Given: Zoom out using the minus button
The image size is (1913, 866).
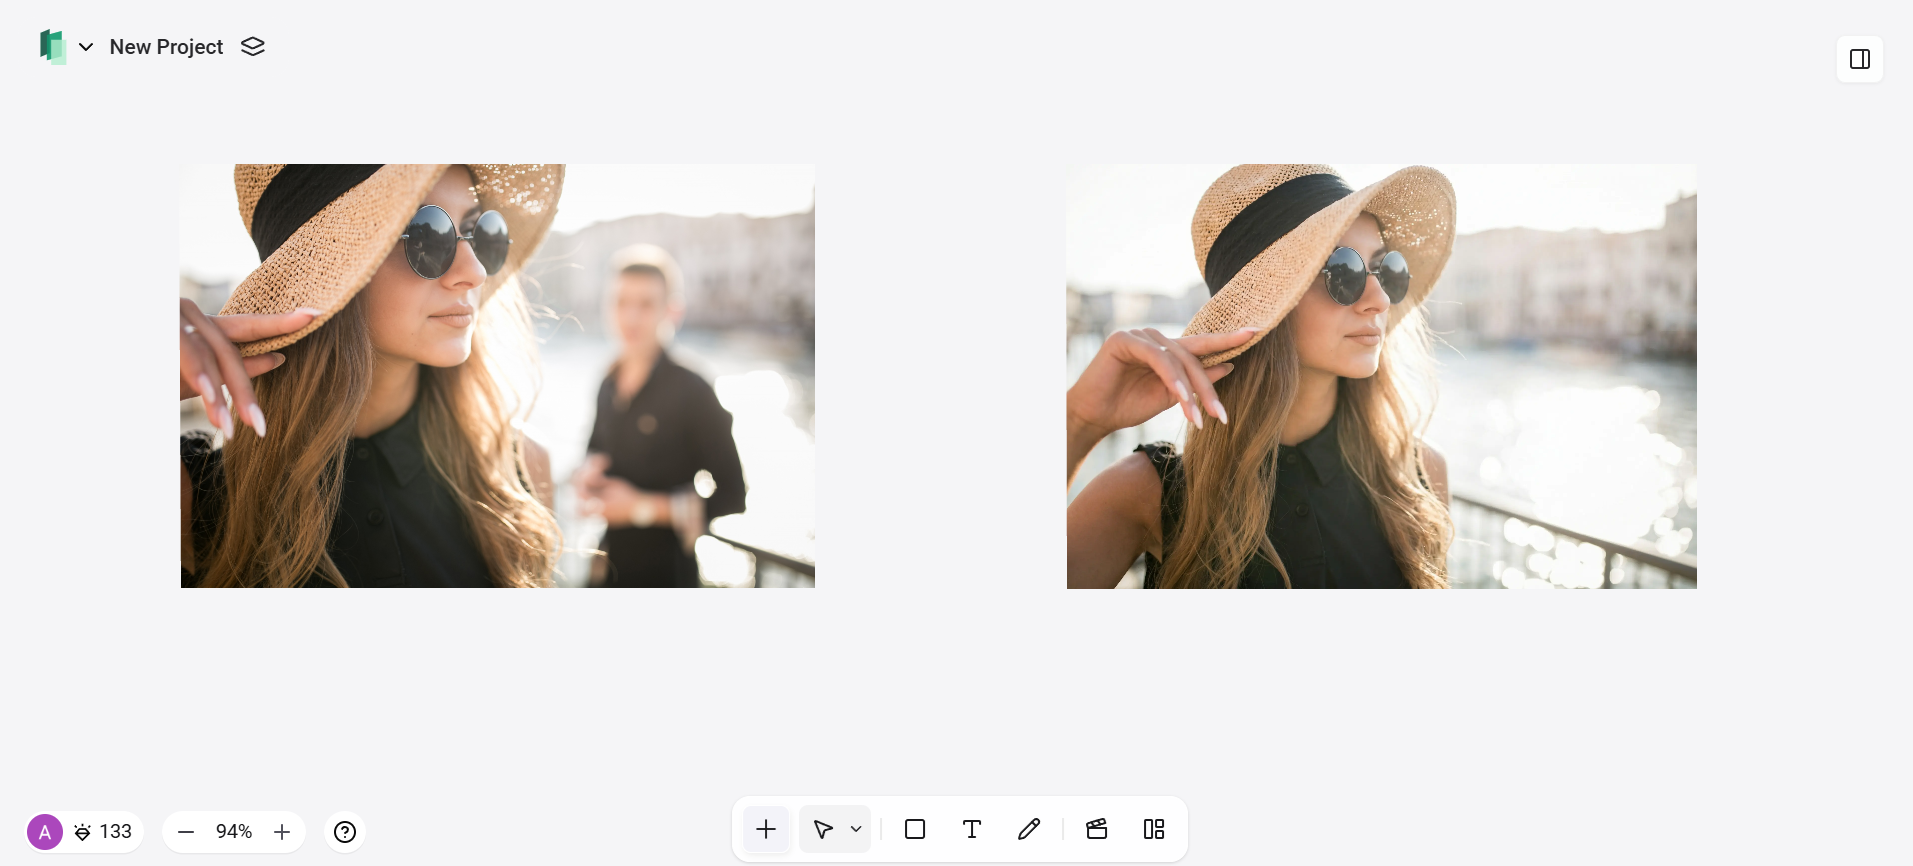Looking at the screenshot, I should click(186, 832).
